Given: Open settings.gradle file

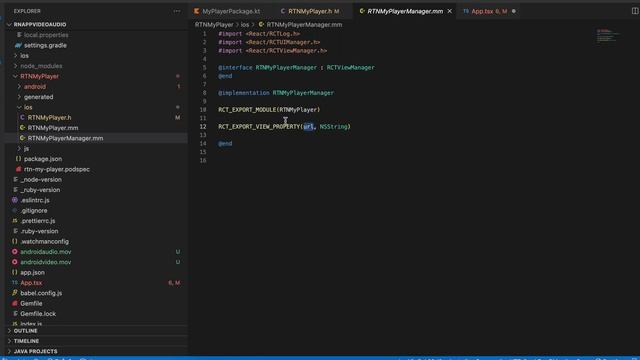Looking at the screenshot, I should point(45,45).
